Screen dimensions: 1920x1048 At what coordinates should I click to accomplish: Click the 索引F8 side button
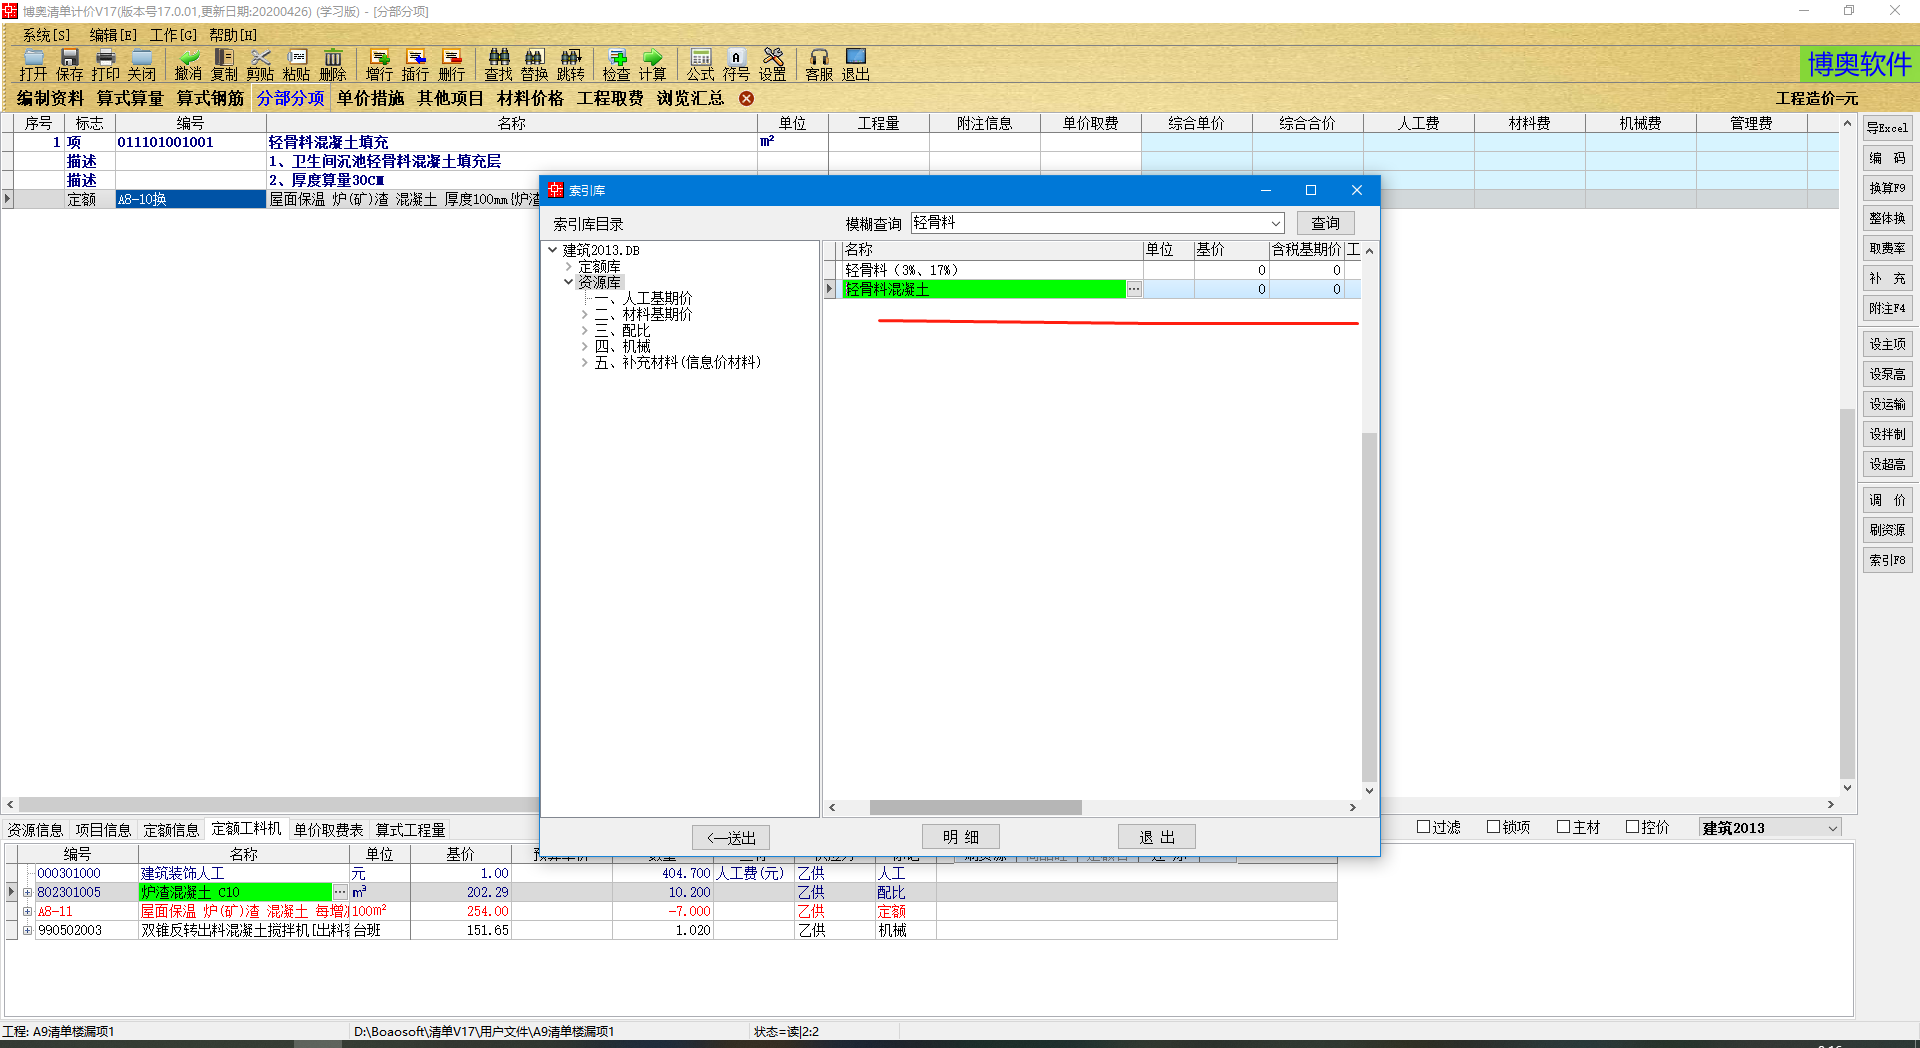tap(1887, 560)
